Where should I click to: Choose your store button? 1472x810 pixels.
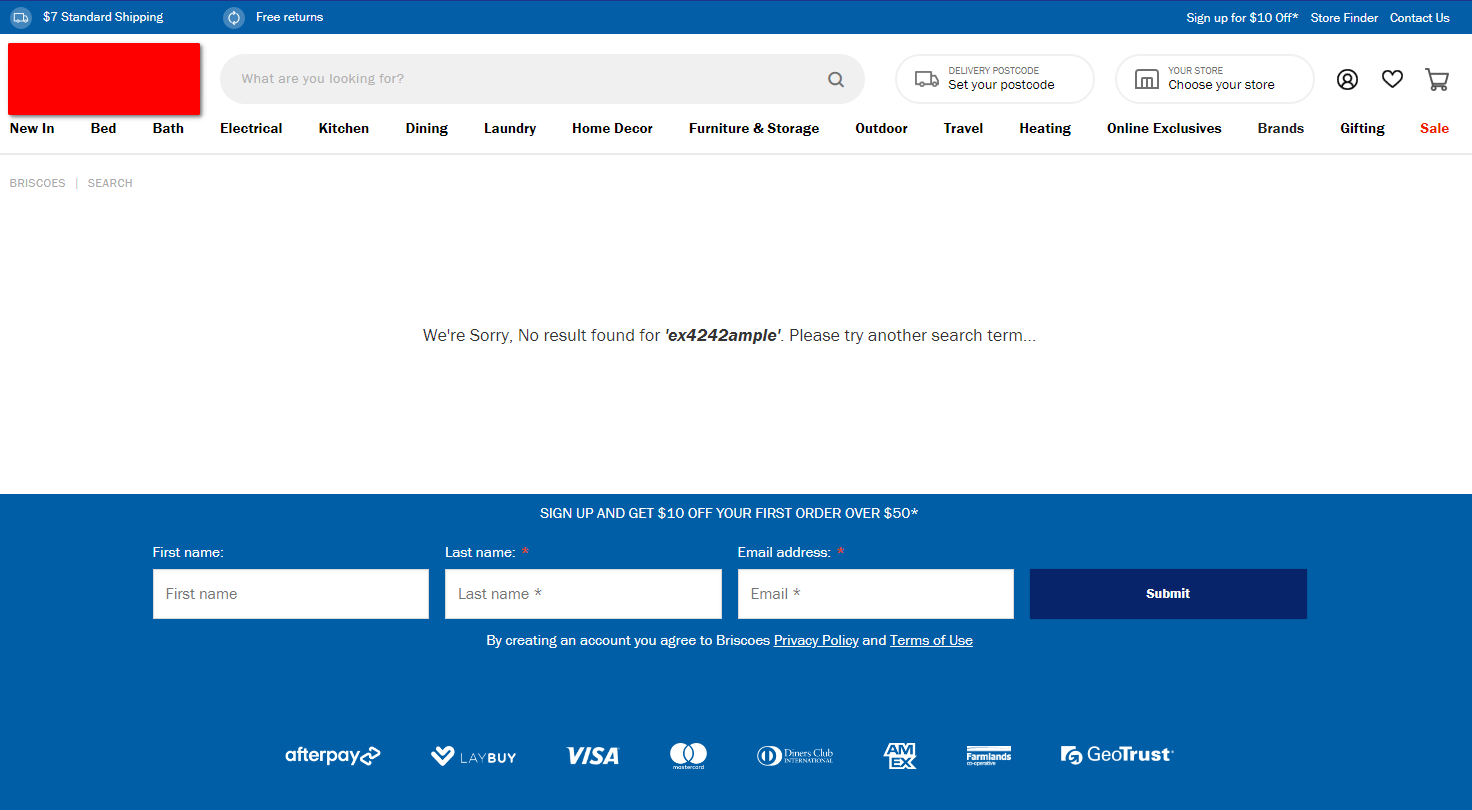[1215, 79]
